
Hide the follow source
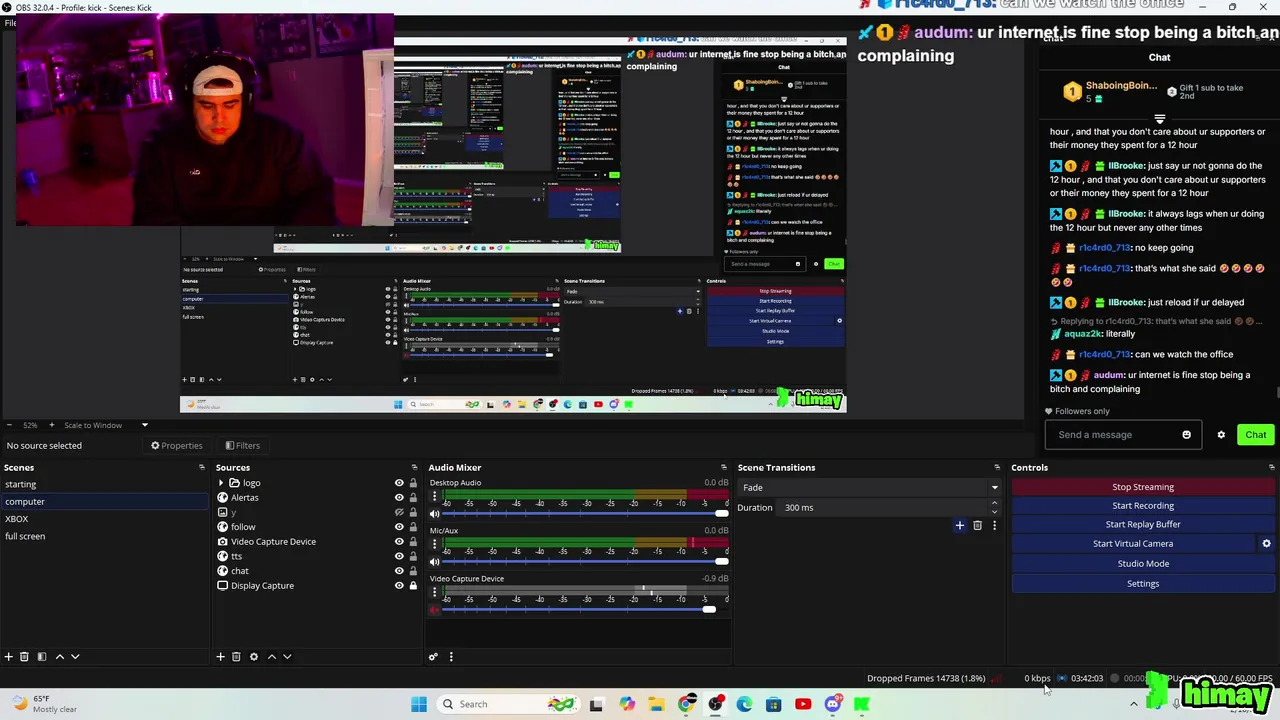pyautogui.click(x=399, y=527)
